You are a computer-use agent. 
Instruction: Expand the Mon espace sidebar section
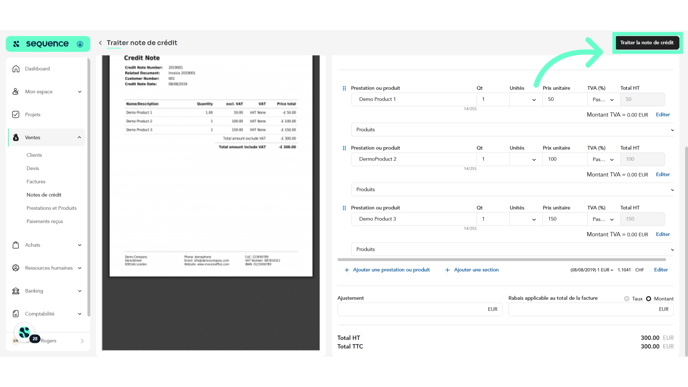click(x=79, y=92)
